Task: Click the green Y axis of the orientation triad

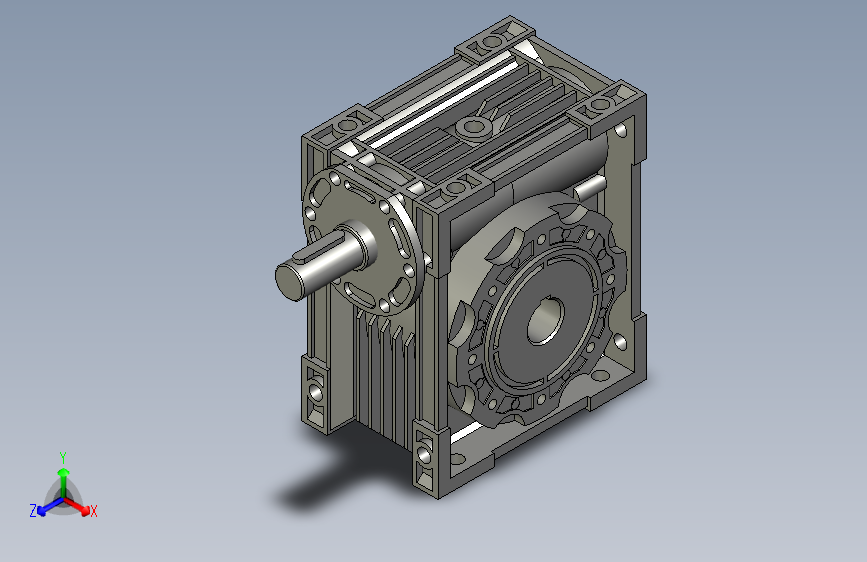Action: (64, 483)
